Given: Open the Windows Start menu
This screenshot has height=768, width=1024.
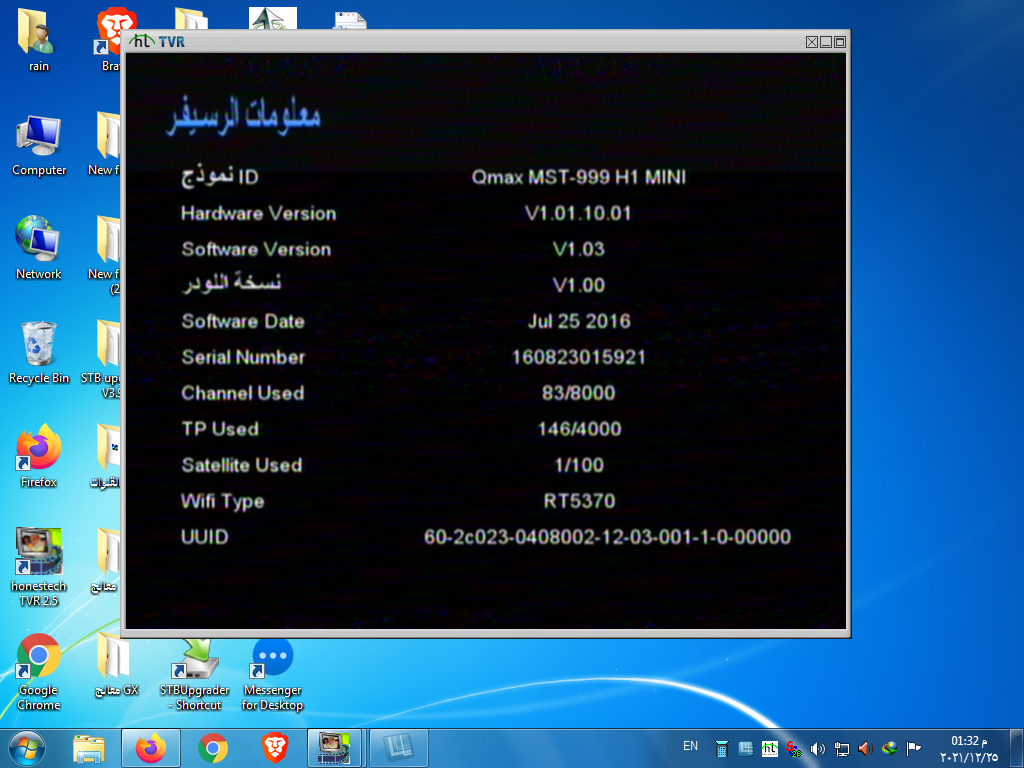Looking at the screenshot, I should point(26,748).
